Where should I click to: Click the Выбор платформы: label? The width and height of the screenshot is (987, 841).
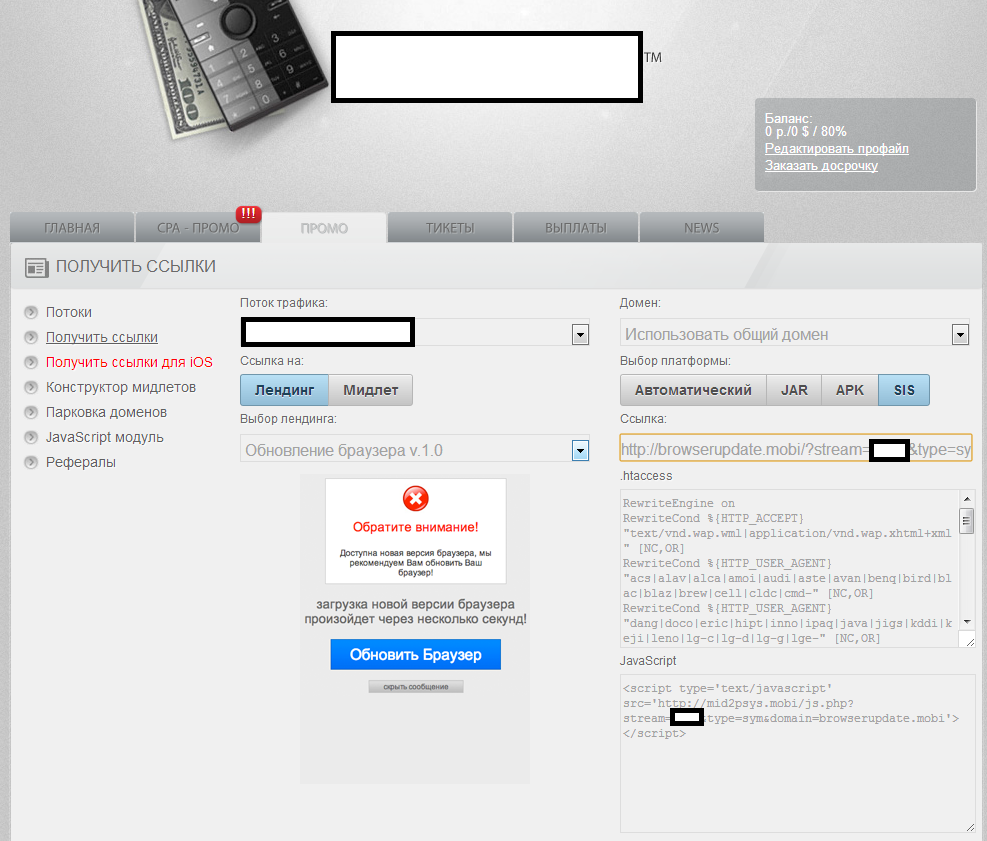(675, 361)
